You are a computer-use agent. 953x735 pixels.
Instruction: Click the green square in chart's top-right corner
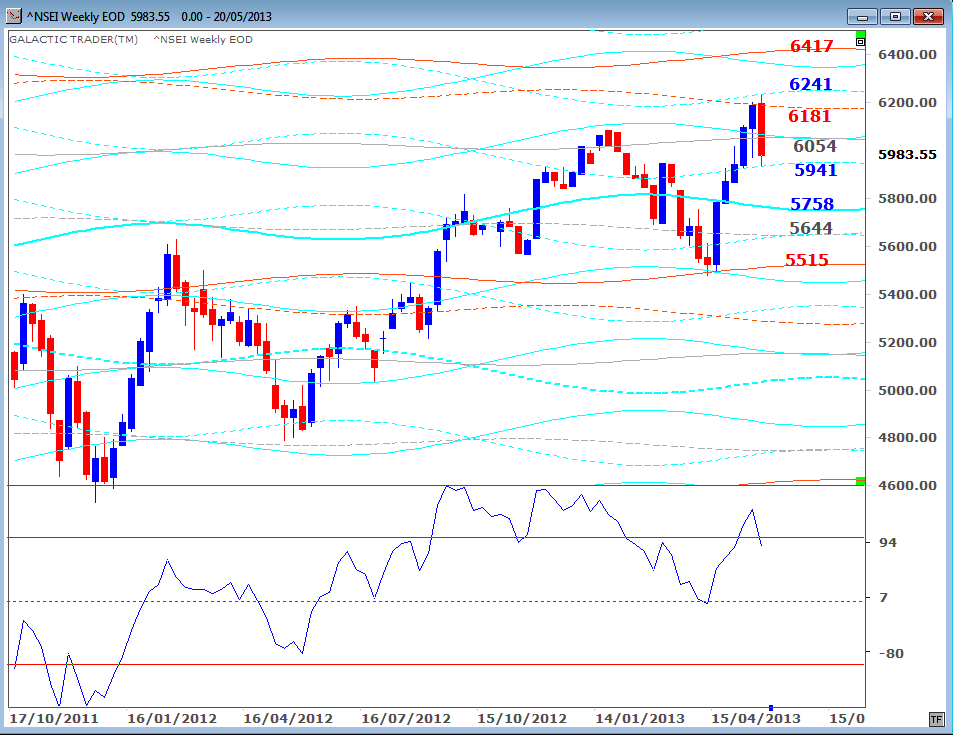click(x=860, y=34)
